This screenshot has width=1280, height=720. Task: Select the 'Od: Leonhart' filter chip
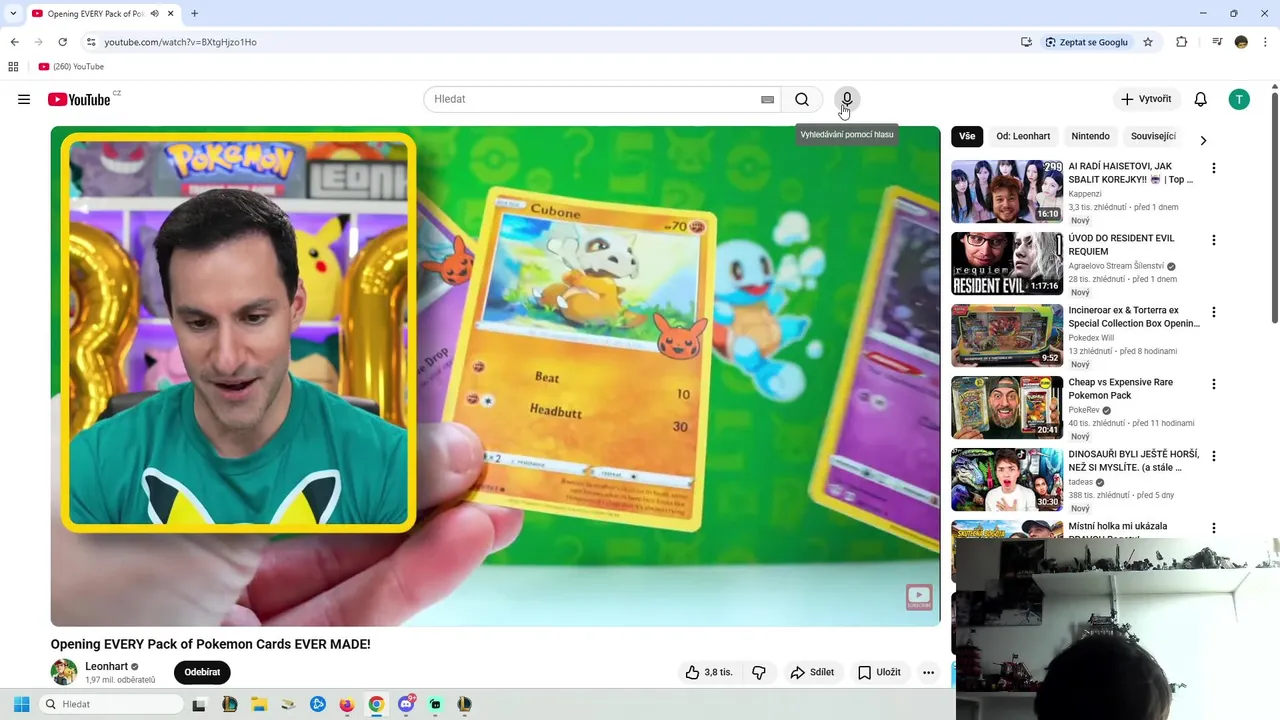coord(1023,136)
